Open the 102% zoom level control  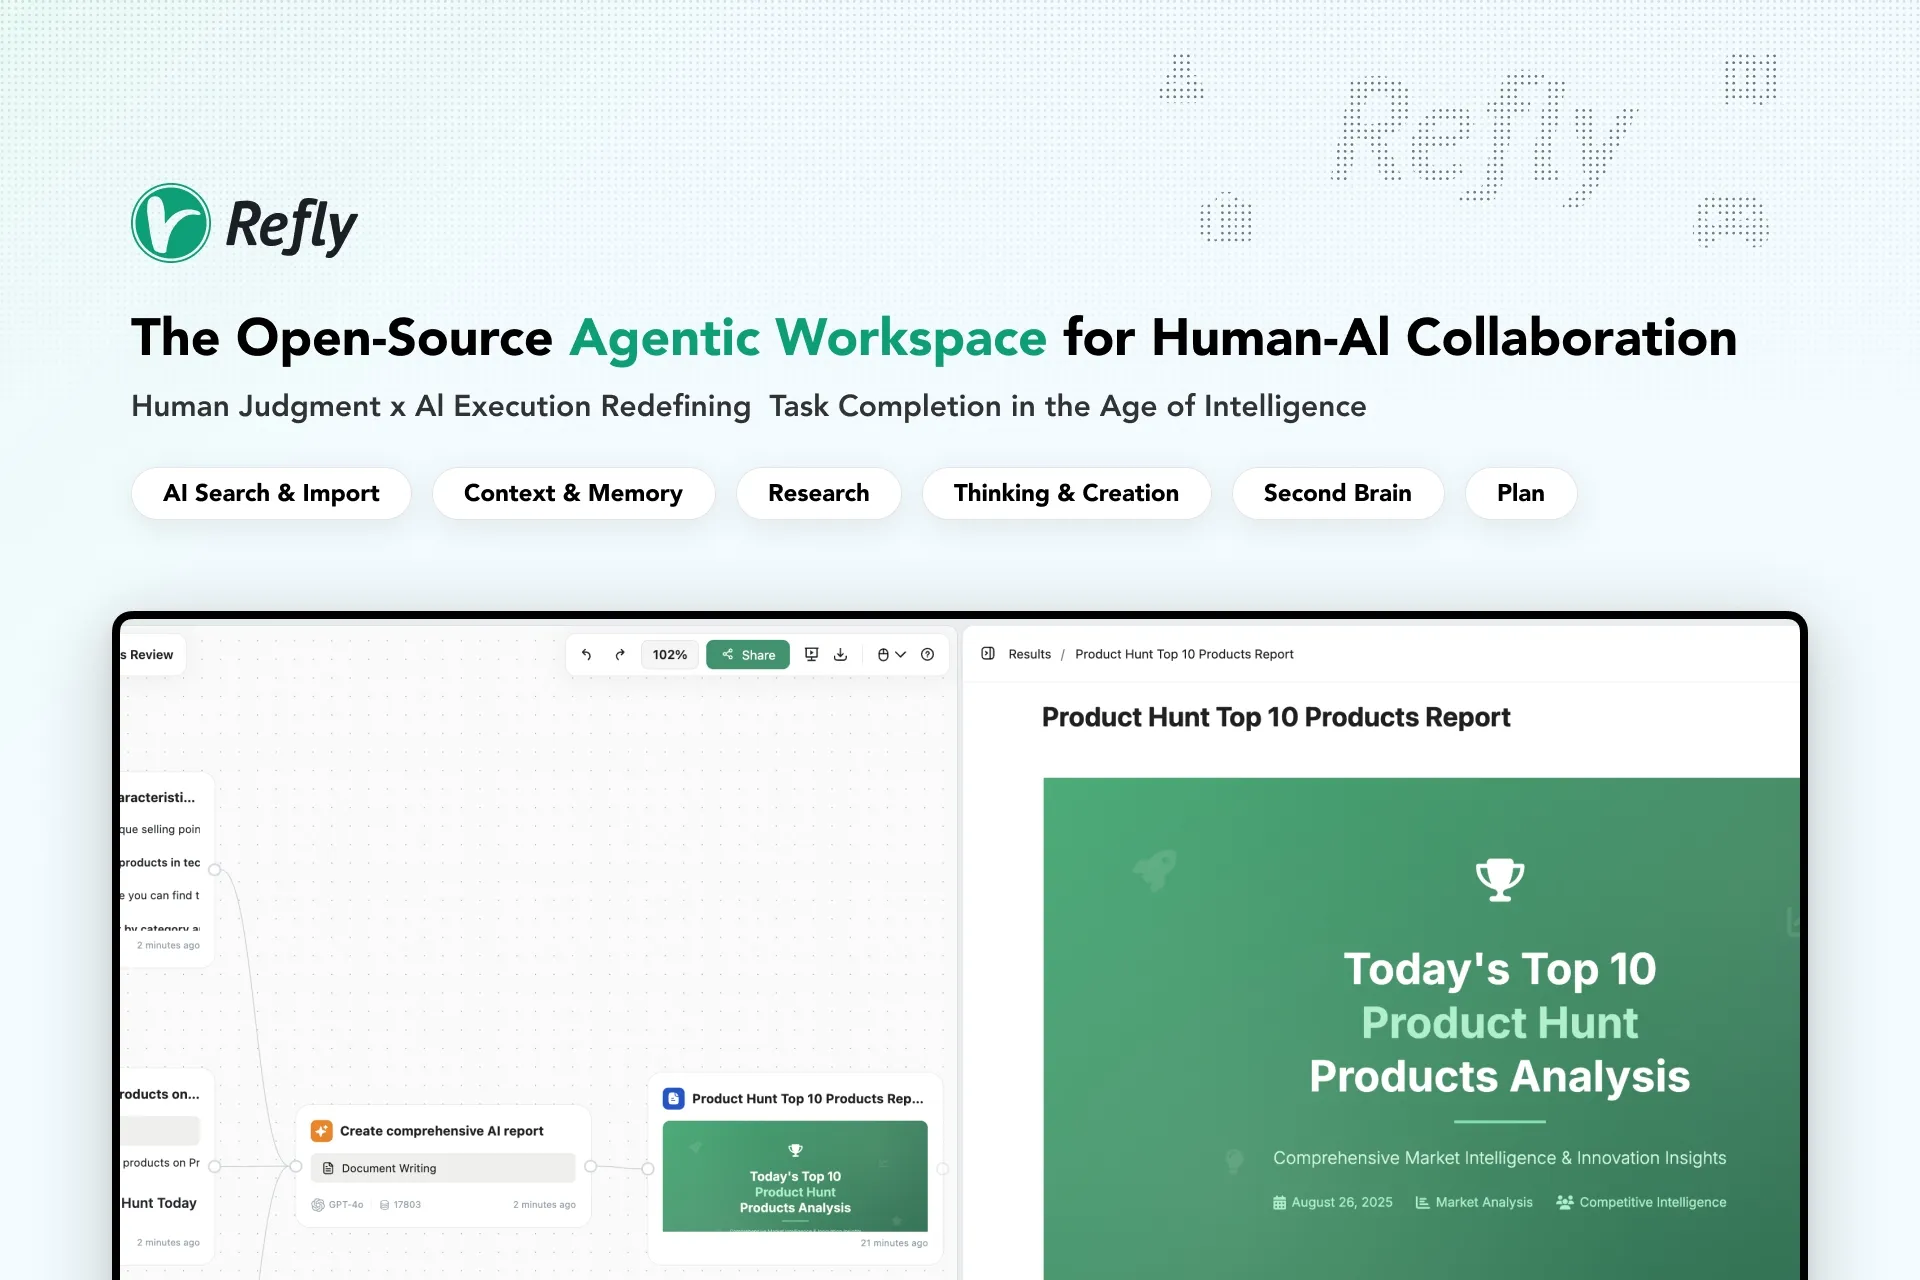670,655
